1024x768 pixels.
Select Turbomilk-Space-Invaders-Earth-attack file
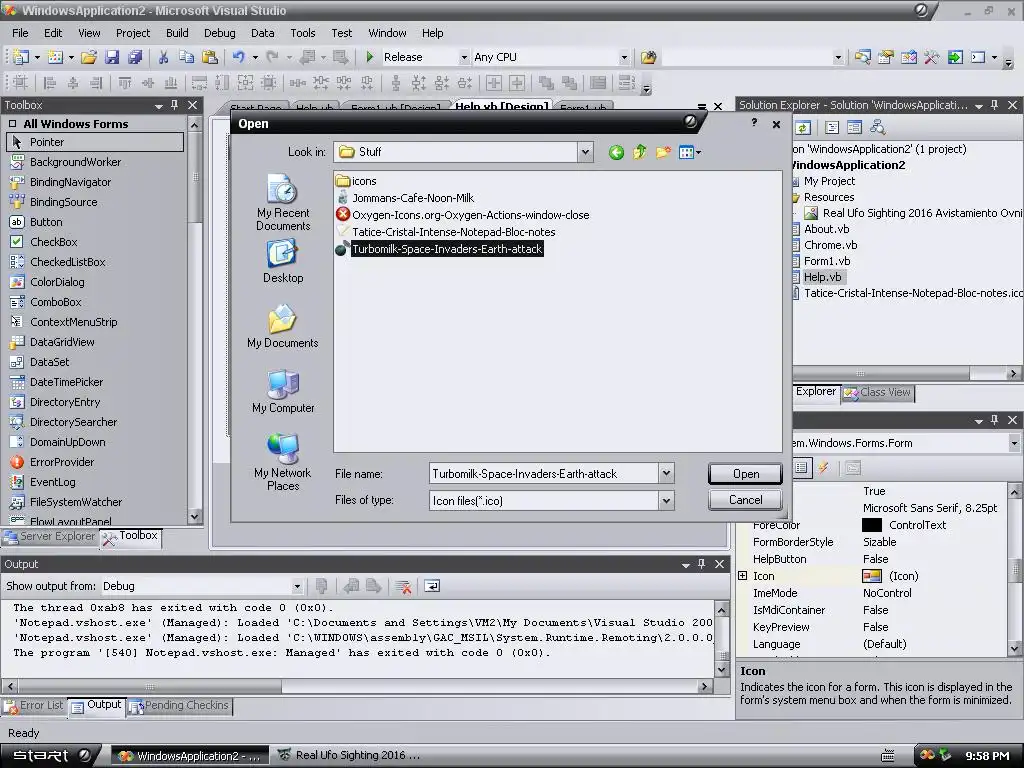click(439, 249)
